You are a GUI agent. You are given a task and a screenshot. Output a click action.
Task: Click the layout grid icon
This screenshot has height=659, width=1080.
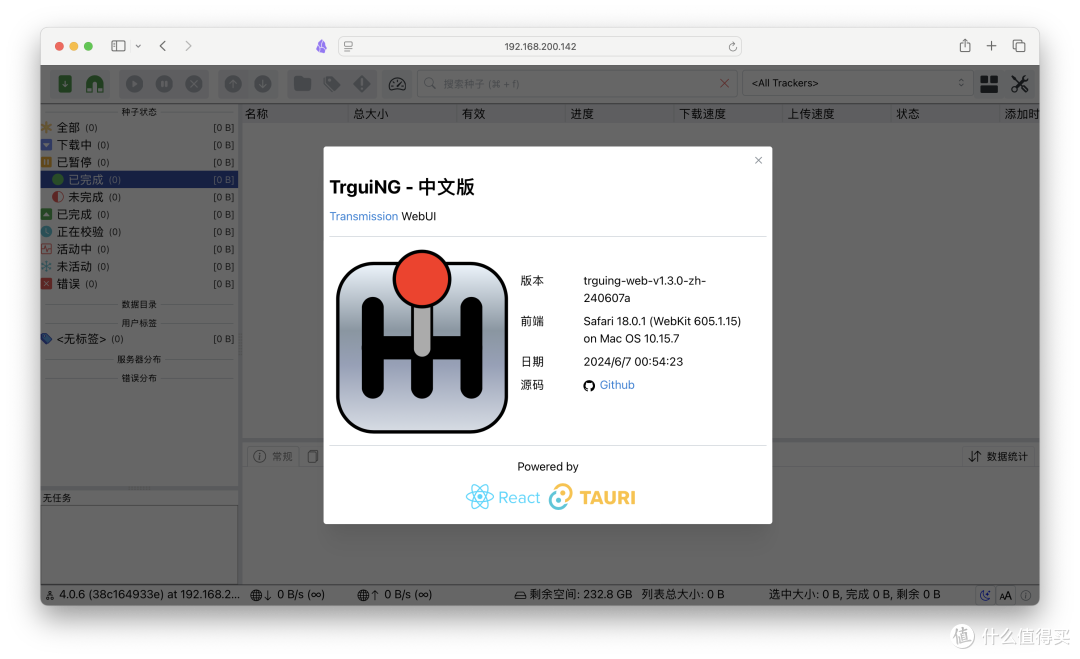click(x=989, y=84)
